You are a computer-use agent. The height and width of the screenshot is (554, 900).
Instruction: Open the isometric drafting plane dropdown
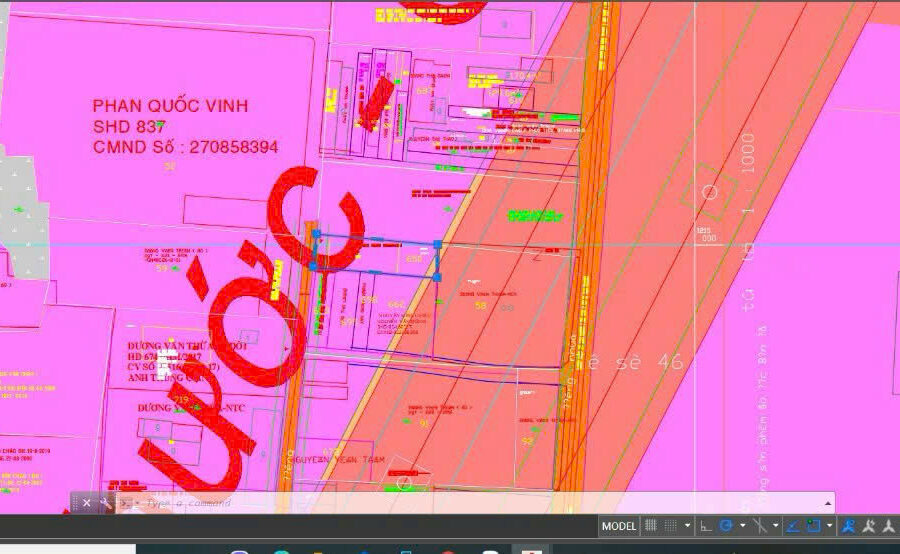pos(775,526)
